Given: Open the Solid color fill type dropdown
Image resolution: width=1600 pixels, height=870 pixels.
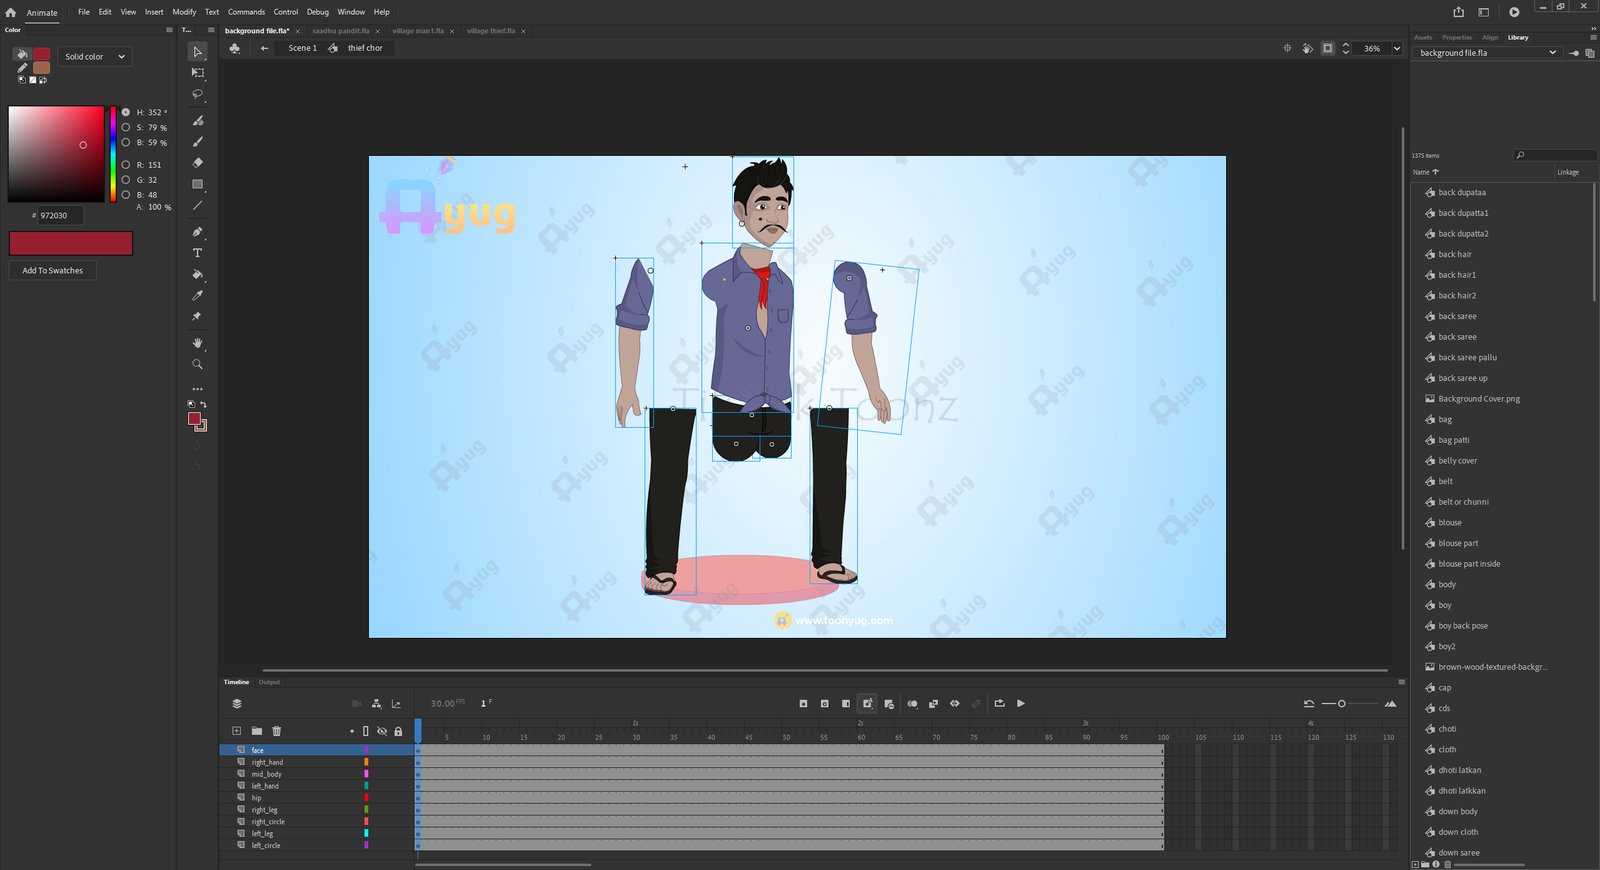Looking at the screenshot, I should coord(95,57).
